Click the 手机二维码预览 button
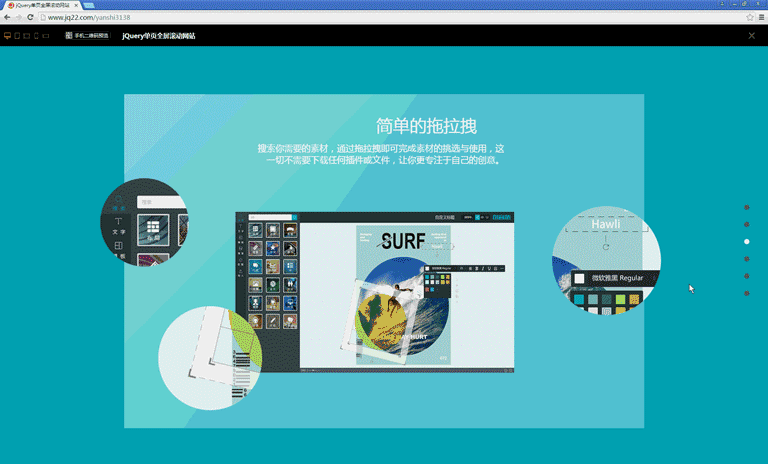Image resolution: width=768 pixels, height=464 pixels. click(87, 35)
